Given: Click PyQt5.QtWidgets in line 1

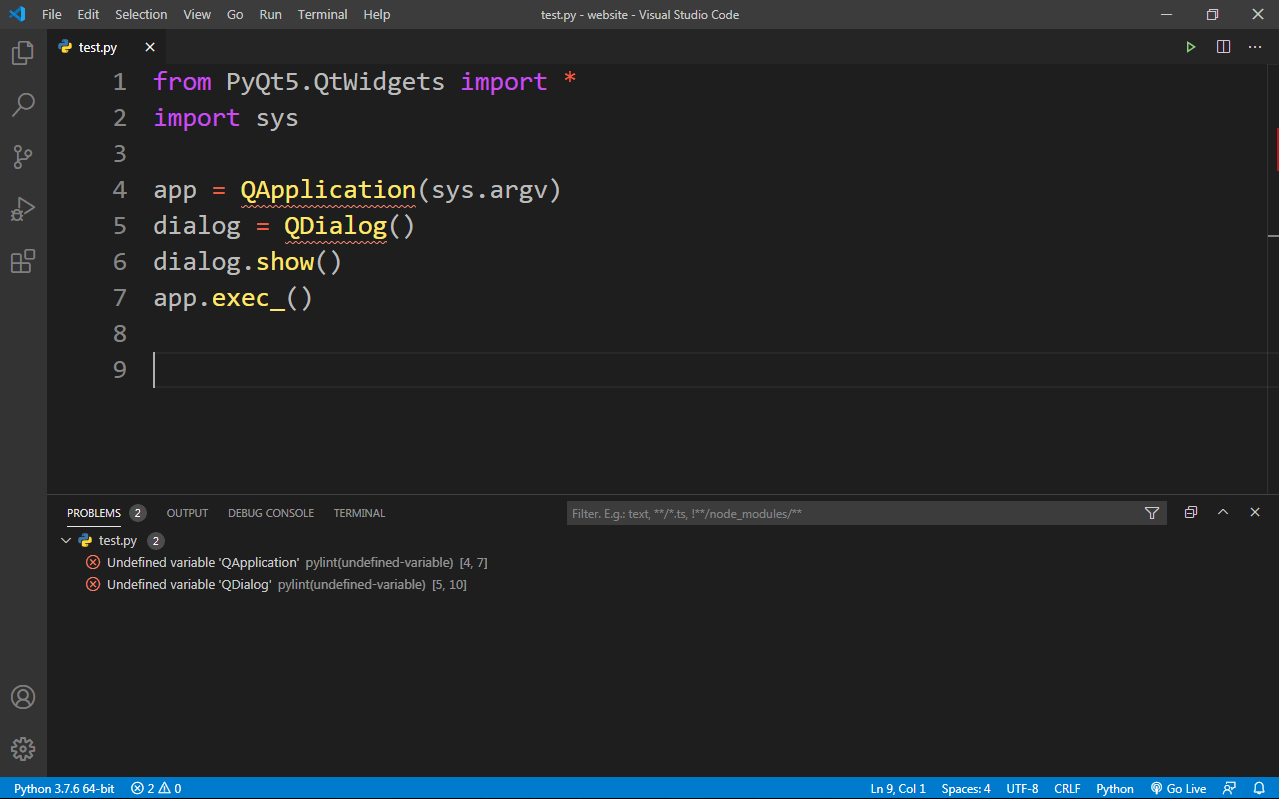Looking at the screenshot, I should [335, 82].
